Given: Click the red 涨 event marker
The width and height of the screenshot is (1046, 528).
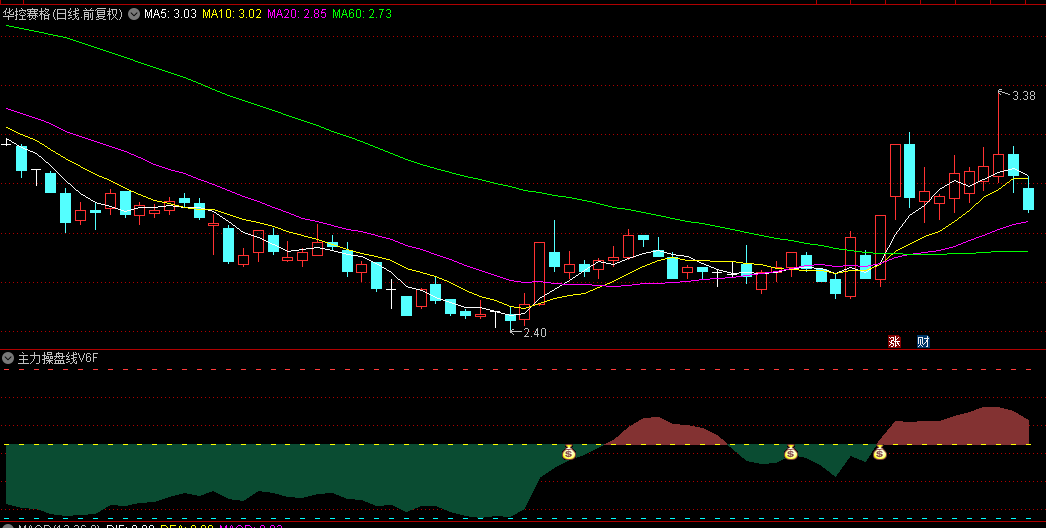Looking at the screenshot, I should (x=894, y=342).
